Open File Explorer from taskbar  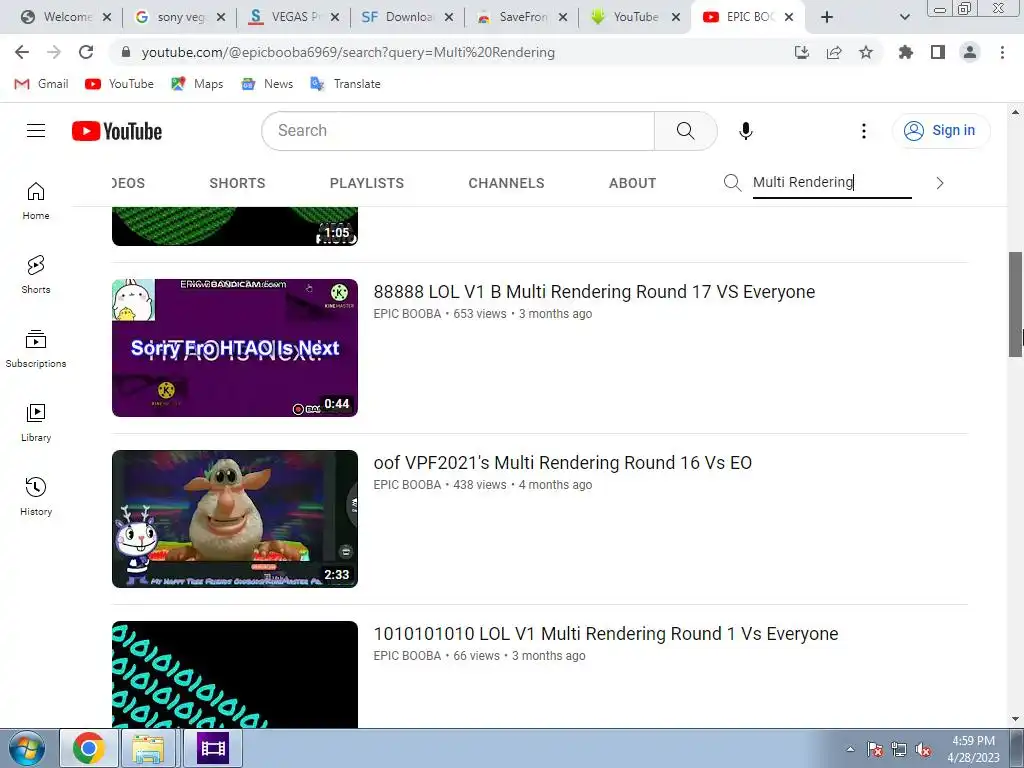point(148,748)
